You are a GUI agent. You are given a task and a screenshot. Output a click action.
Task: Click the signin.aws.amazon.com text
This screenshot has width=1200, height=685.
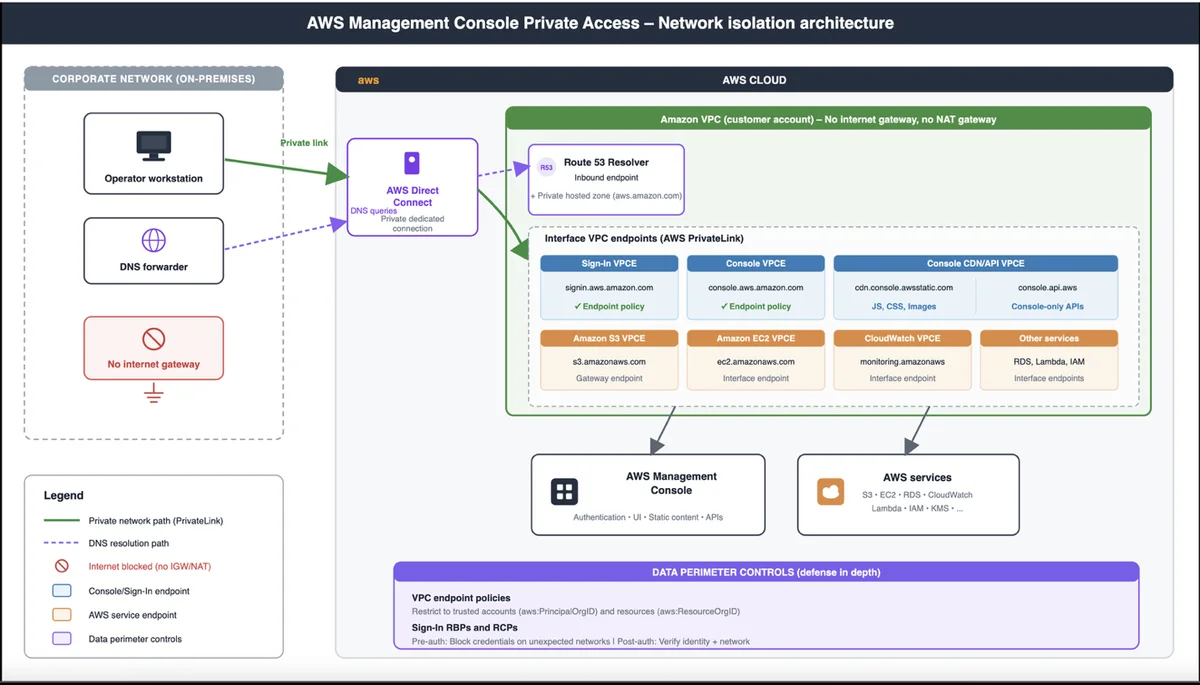point(609,287)
